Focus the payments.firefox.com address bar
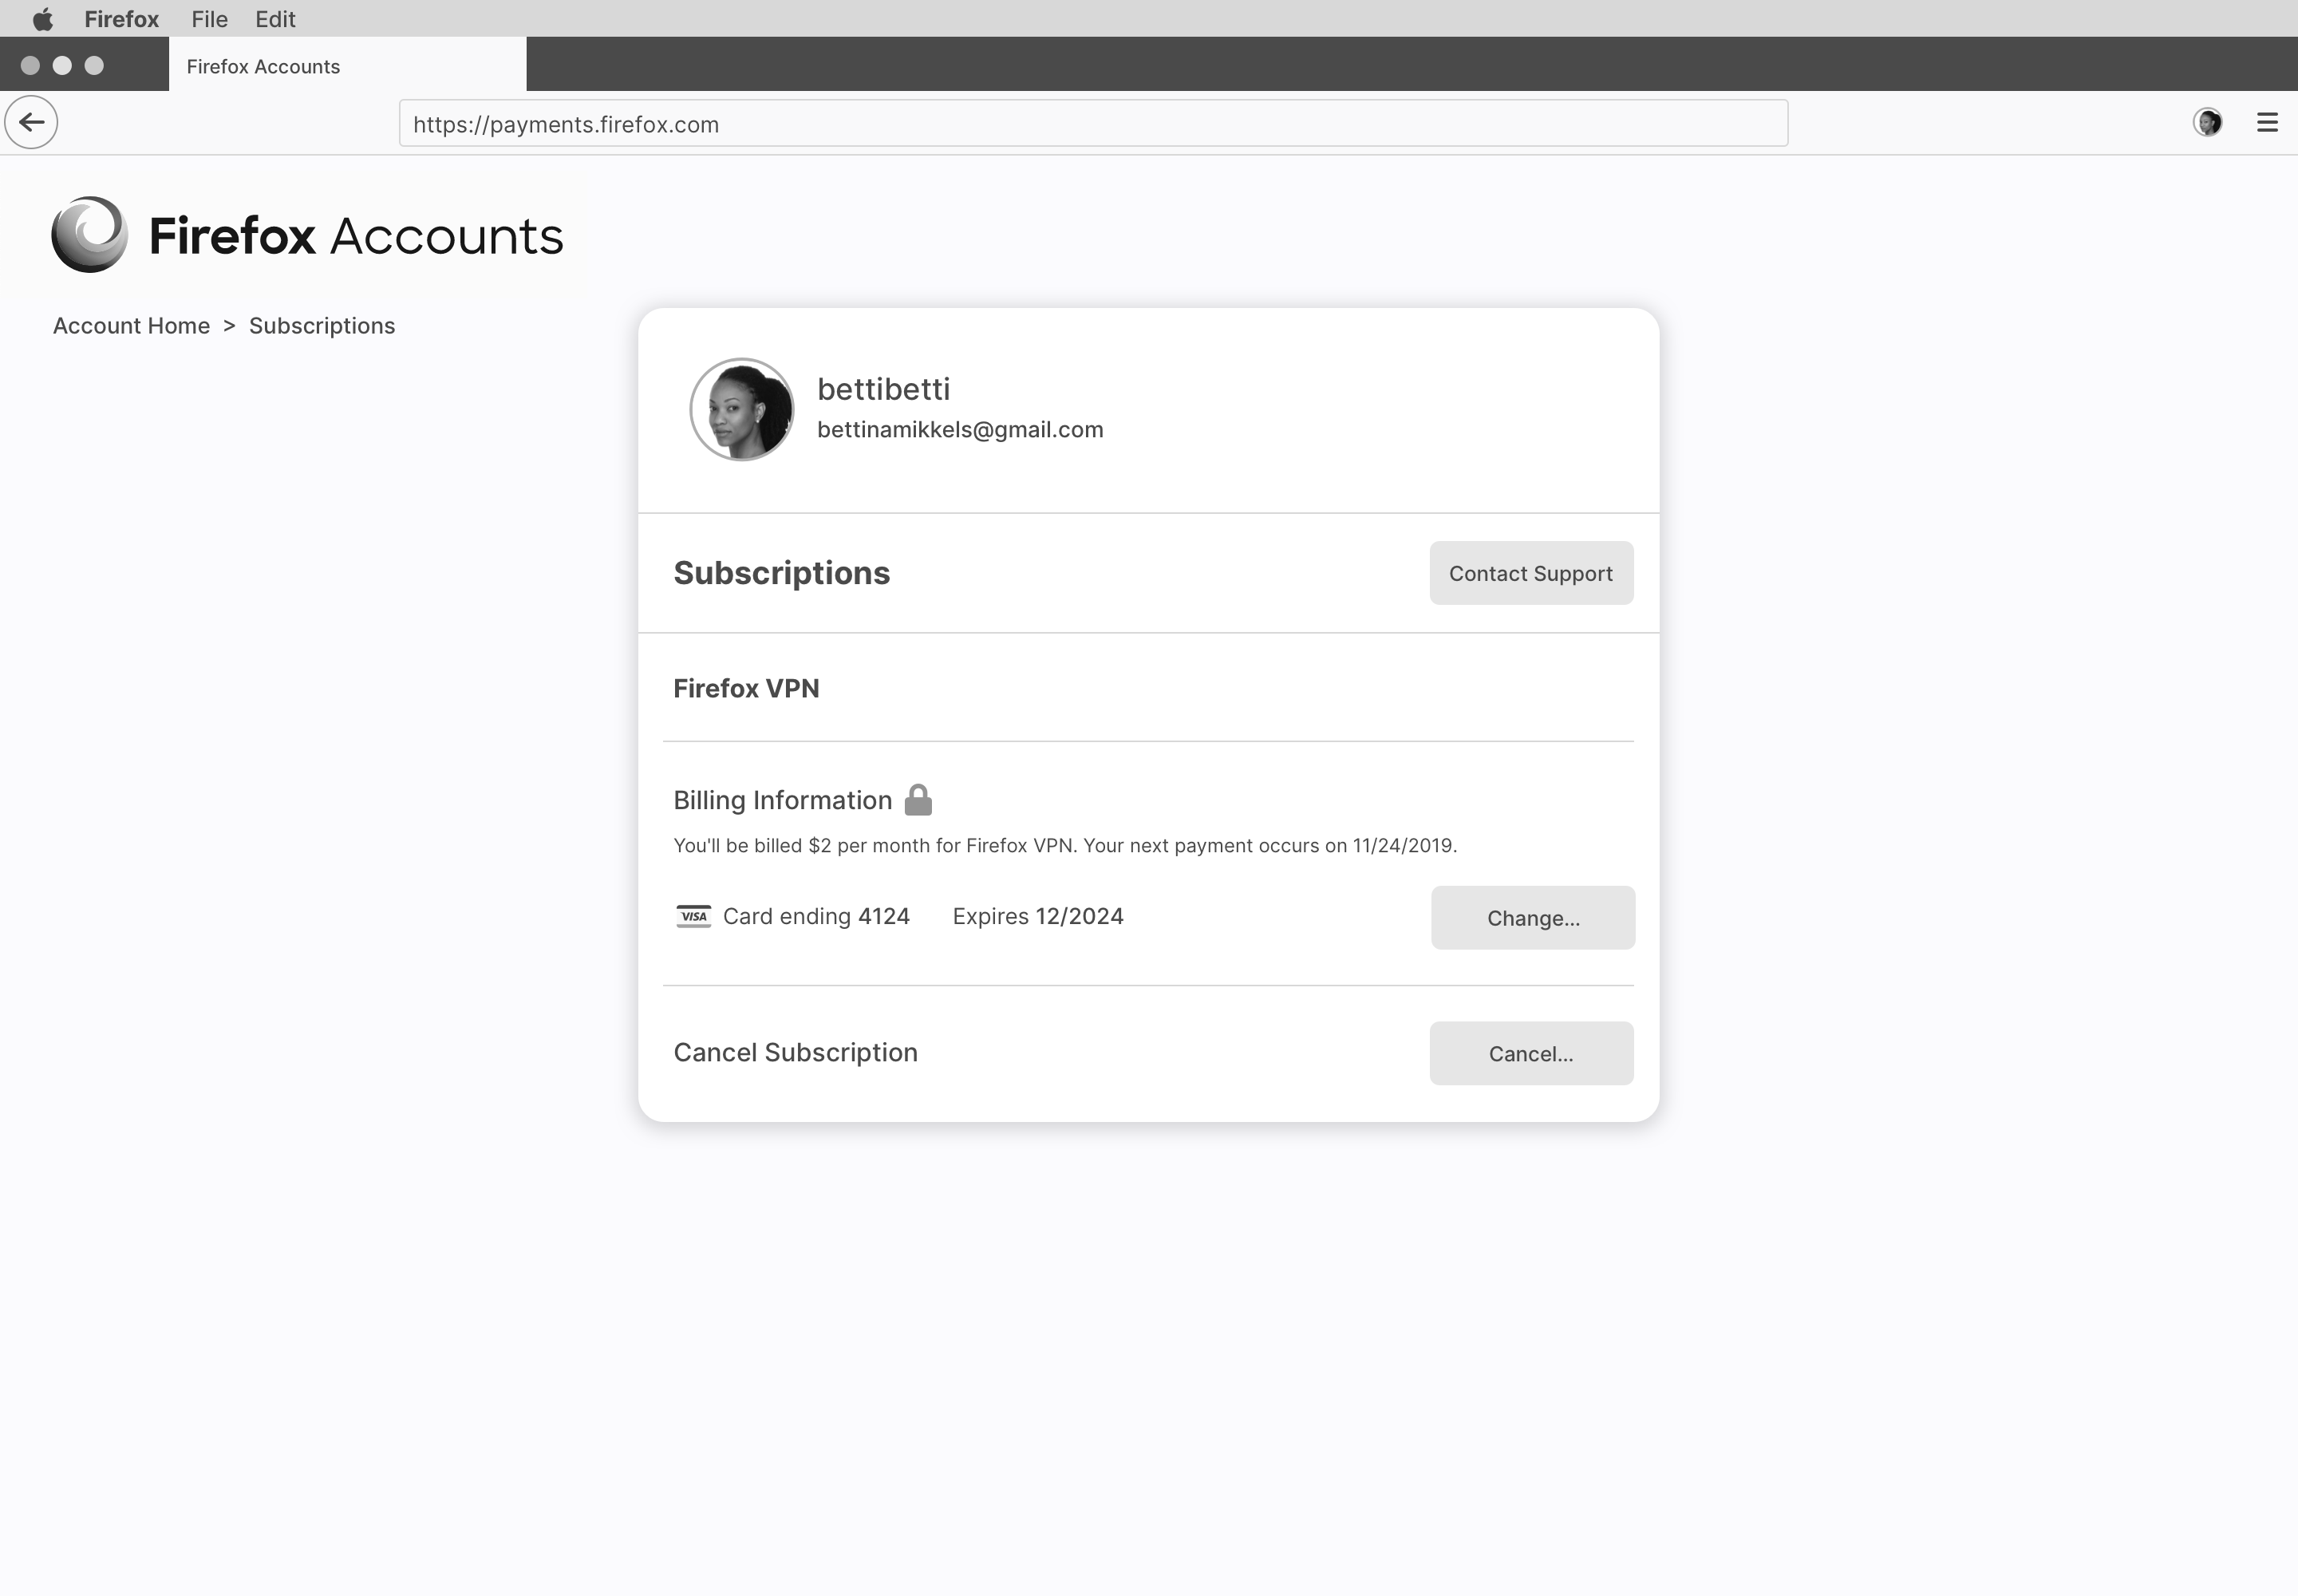Screen dimensions: 2298x1596 click(1093, 123)
